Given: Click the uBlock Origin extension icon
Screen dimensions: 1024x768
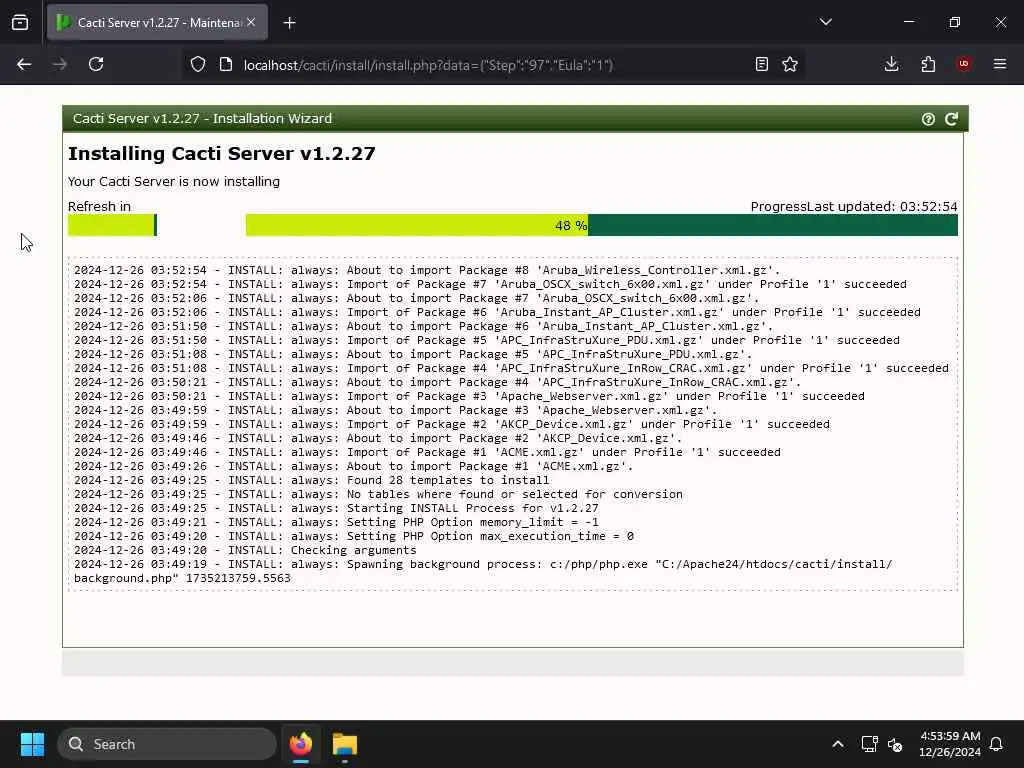Looking at the screenshot, I should coord(964,64).
